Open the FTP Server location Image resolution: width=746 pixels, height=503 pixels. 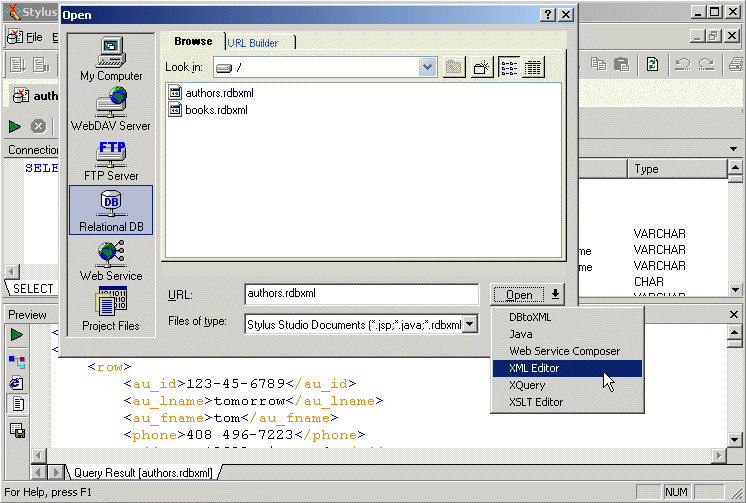click(x=111, y=160)
